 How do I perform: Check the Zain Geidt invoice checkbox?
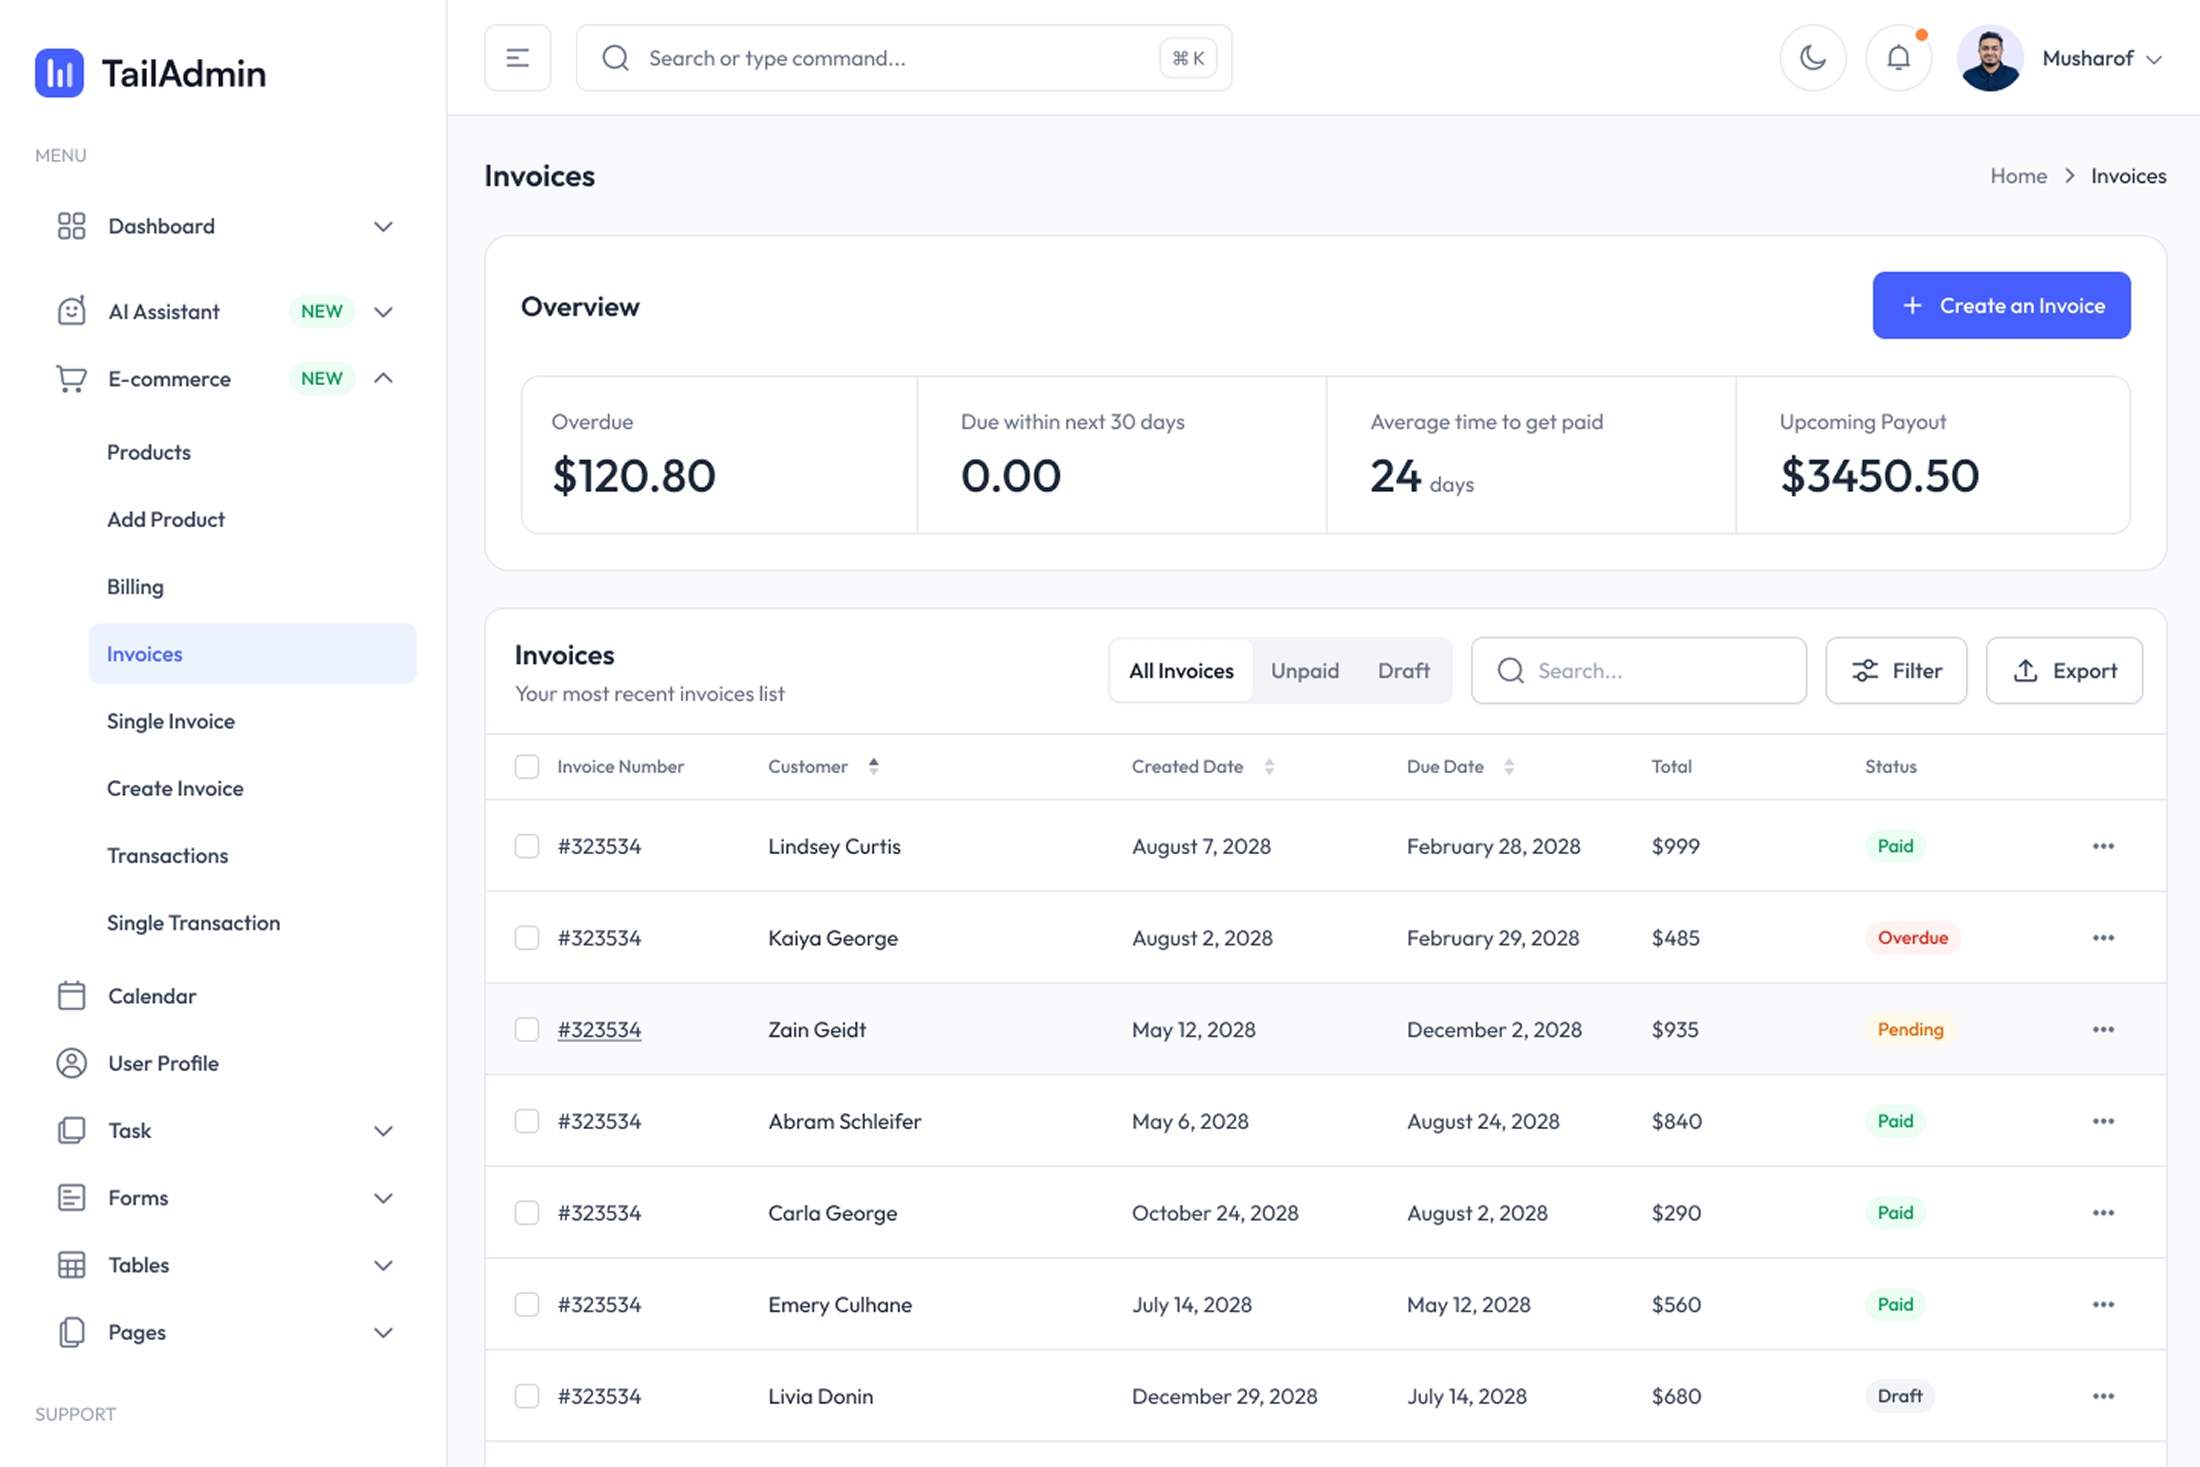(x=527, y=1029)
